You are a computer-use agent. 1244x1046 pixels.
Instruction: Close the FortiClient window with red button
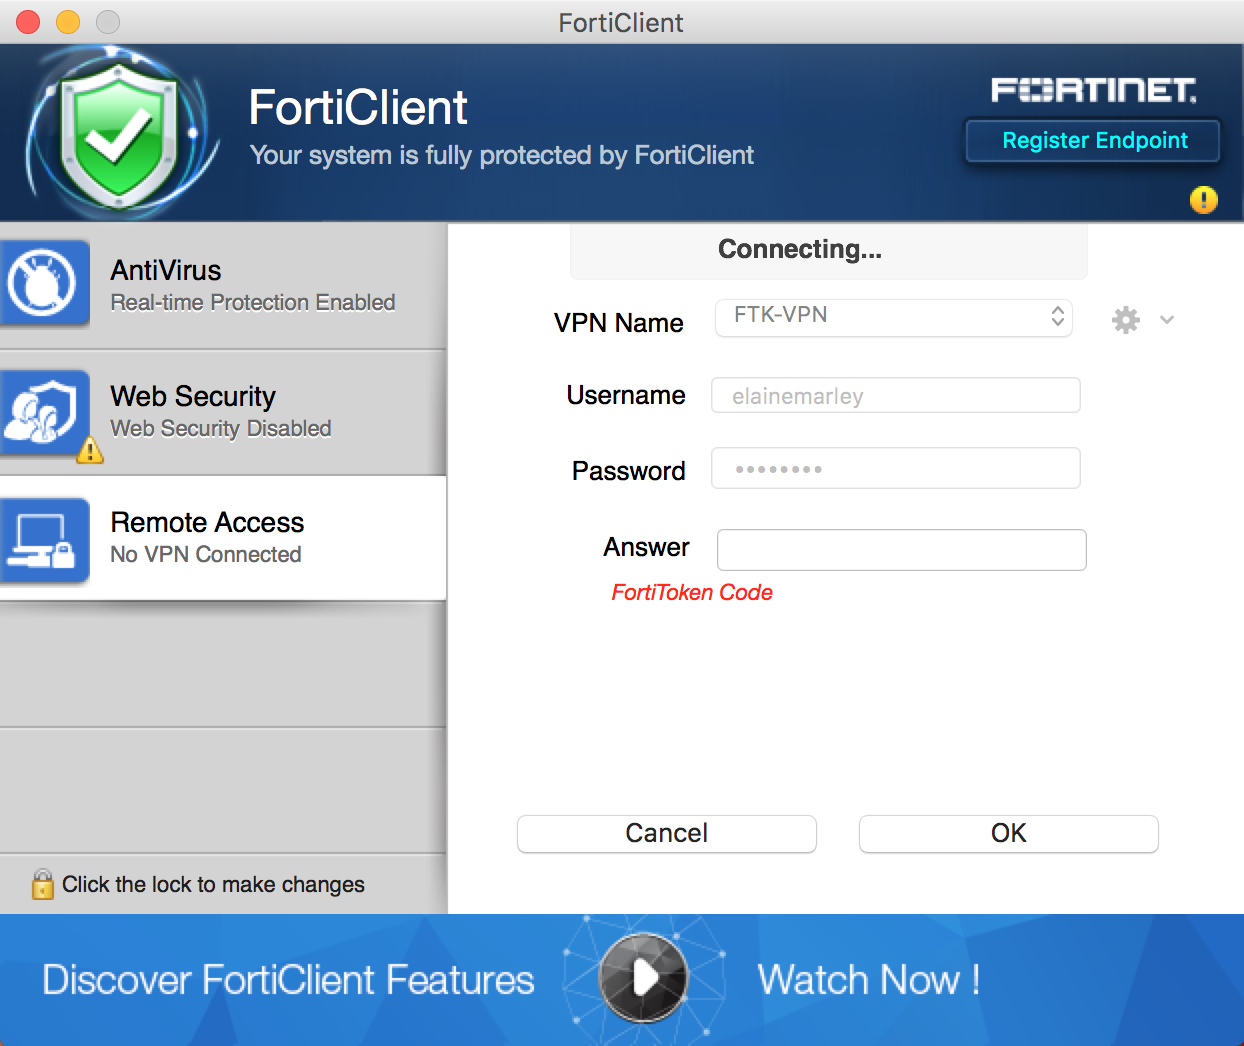tap(28, 21)
